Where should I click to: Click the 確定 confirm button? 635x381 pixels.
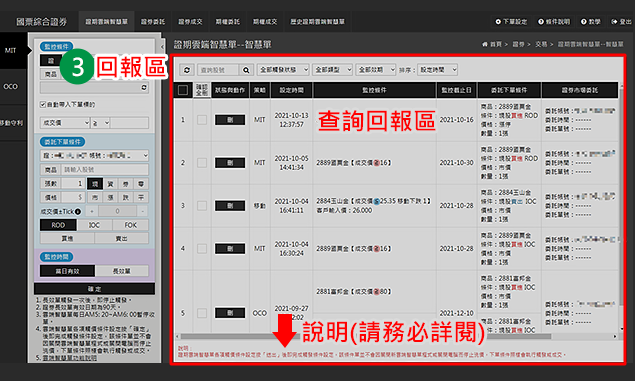[94, 289]
